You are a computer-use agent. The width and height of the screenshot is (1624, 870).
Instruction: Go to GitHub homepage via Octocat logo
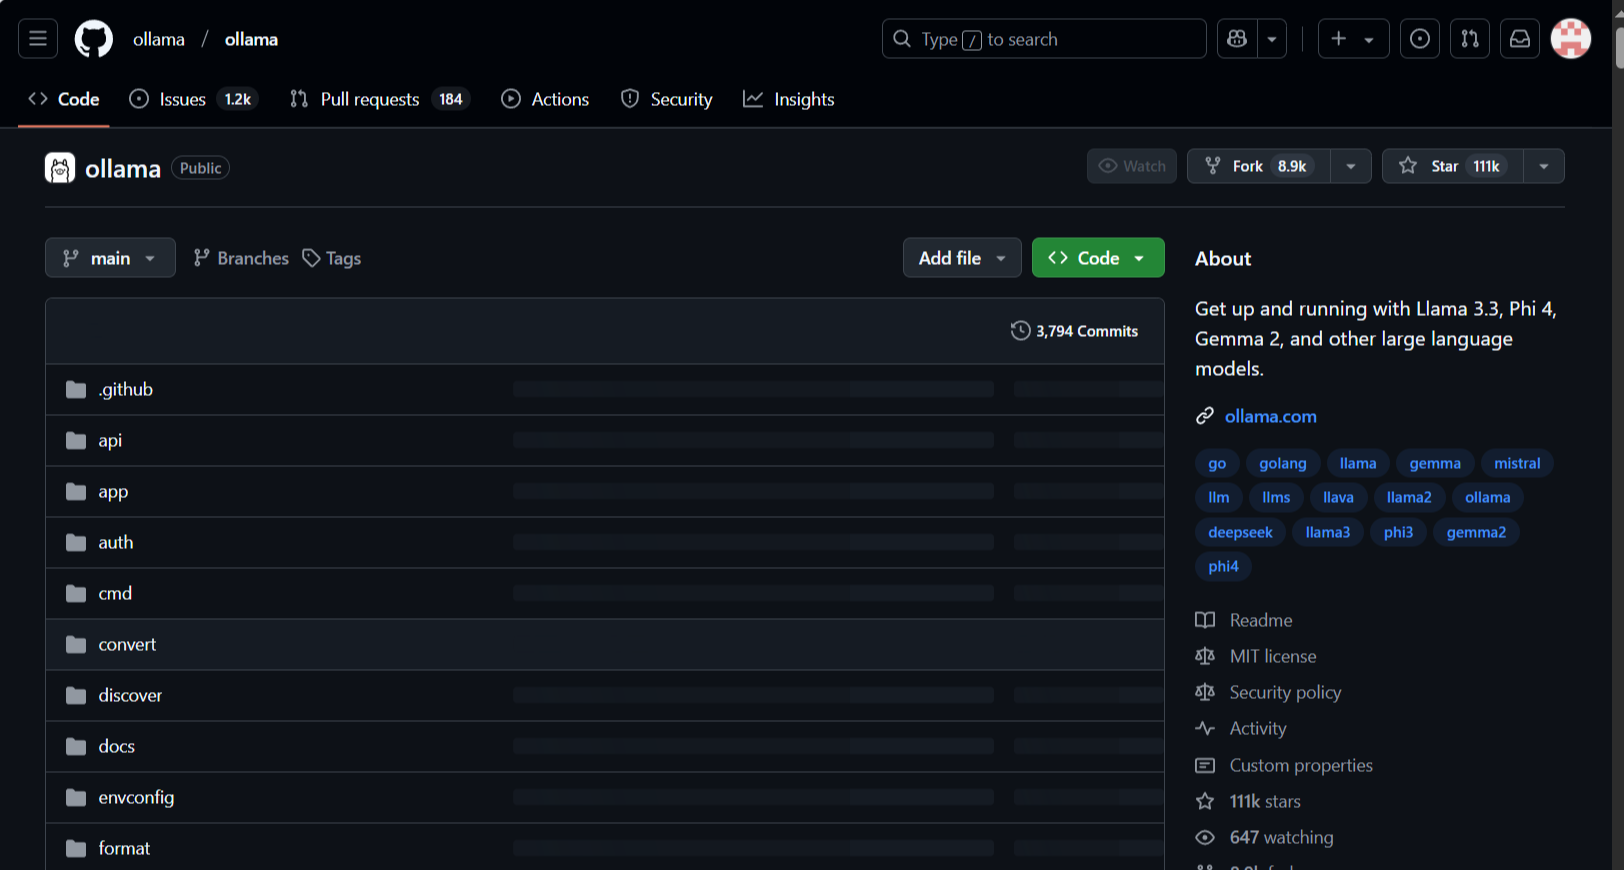point(94,39)
